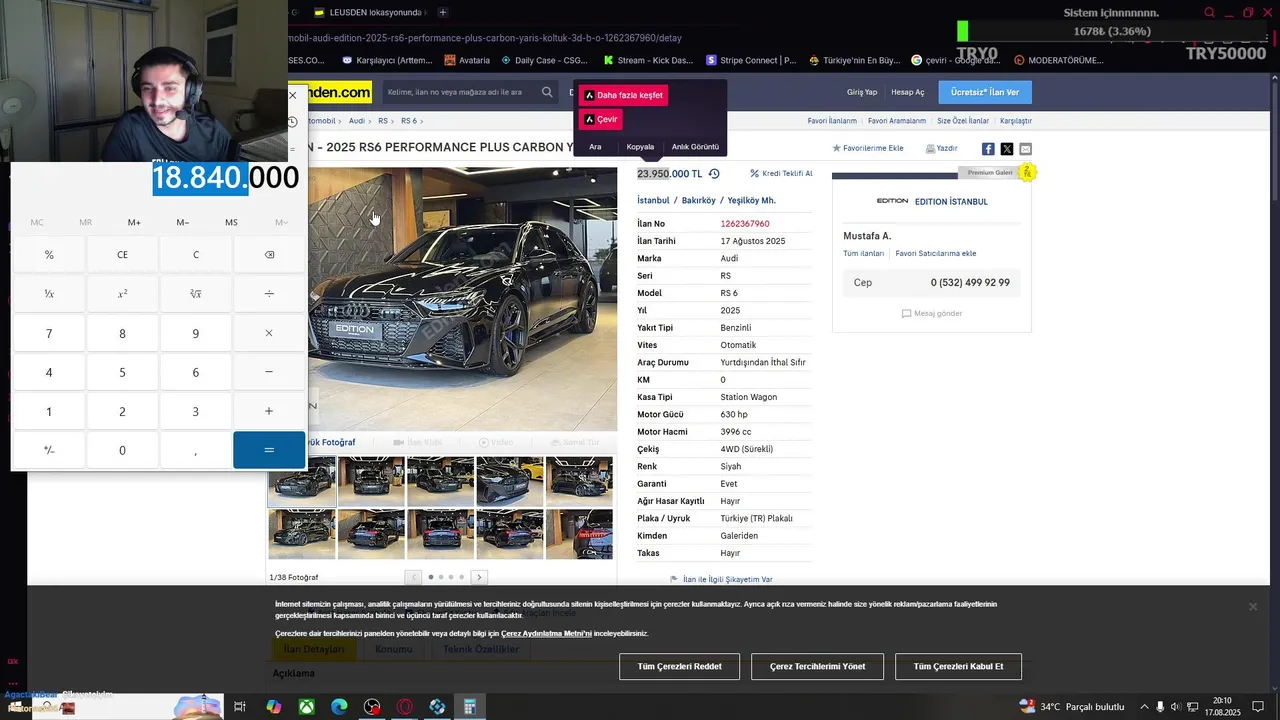Open Microsoft Edge from the taskbar
The width and height of the screenshot is (1280, 720).
[x=340, y=707]
